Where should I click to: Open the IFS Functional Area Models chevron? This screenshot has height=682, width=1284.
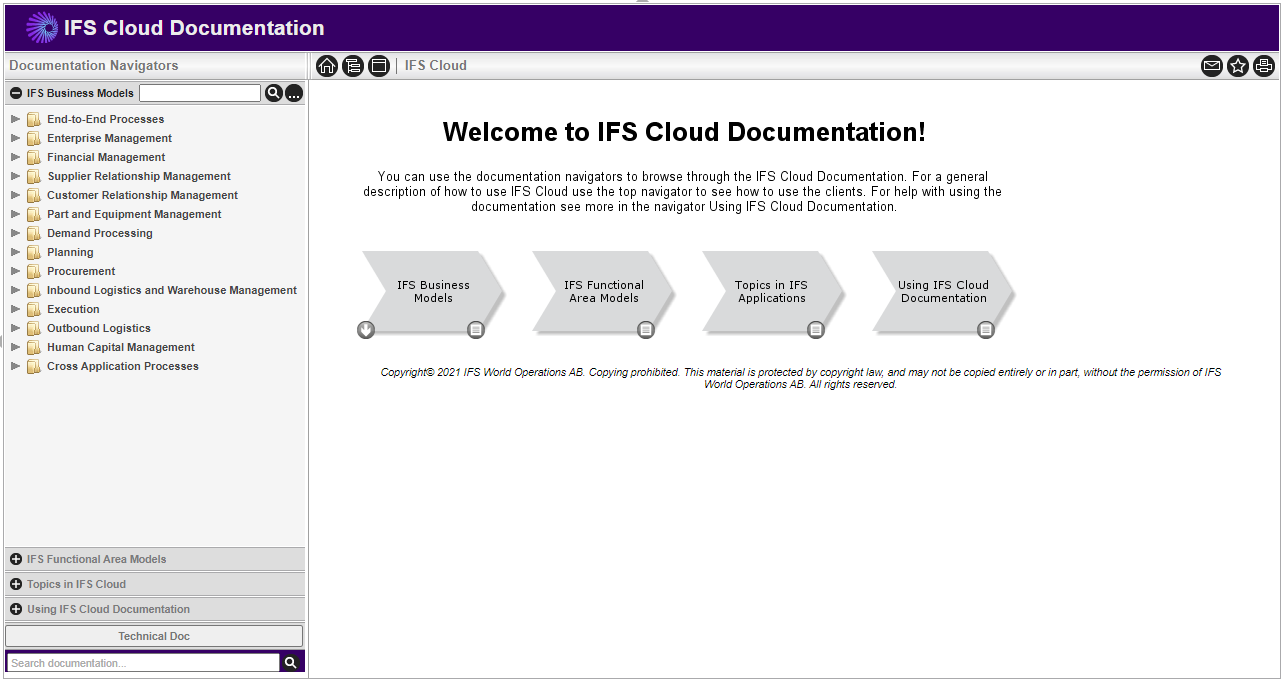(603, 292)
